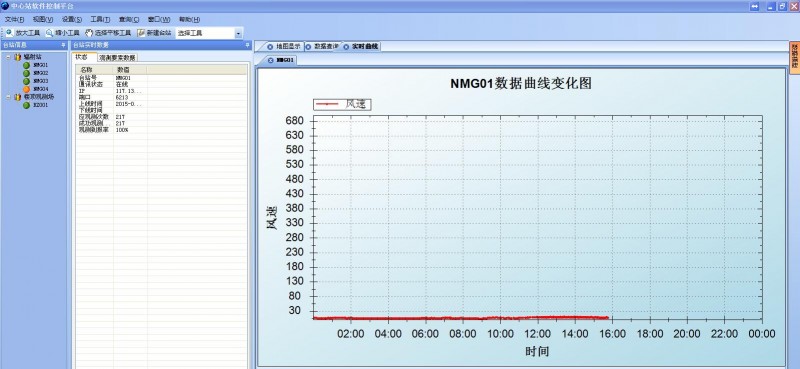
Task: Select the green NMG01 station icon
Action: tap(27, 65)
